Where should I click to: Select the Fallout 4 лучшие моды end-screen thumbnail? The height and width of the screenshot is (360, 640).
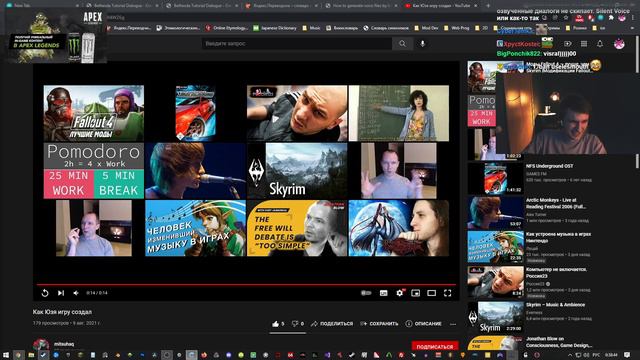[93, 113]
